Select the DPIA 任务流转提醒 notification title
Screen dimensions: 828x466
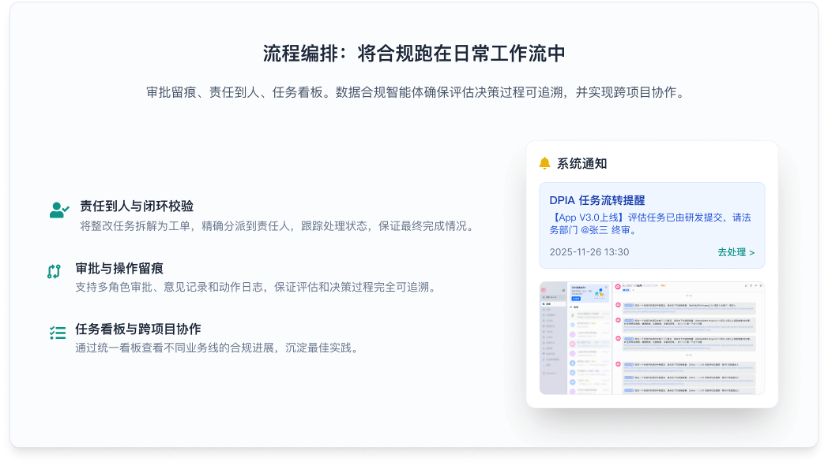pyautogui.click(x=597, y=200)
